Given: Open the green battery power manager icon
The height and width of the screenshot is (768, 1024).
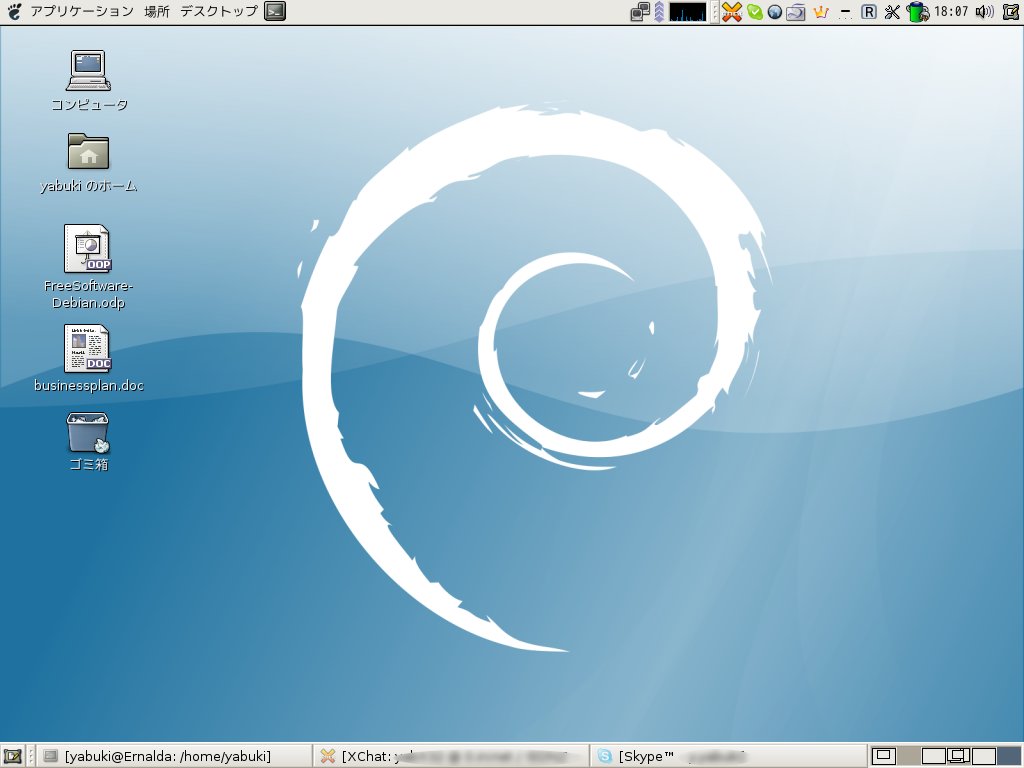Looking at the screenshot, I should coord(918,12).
